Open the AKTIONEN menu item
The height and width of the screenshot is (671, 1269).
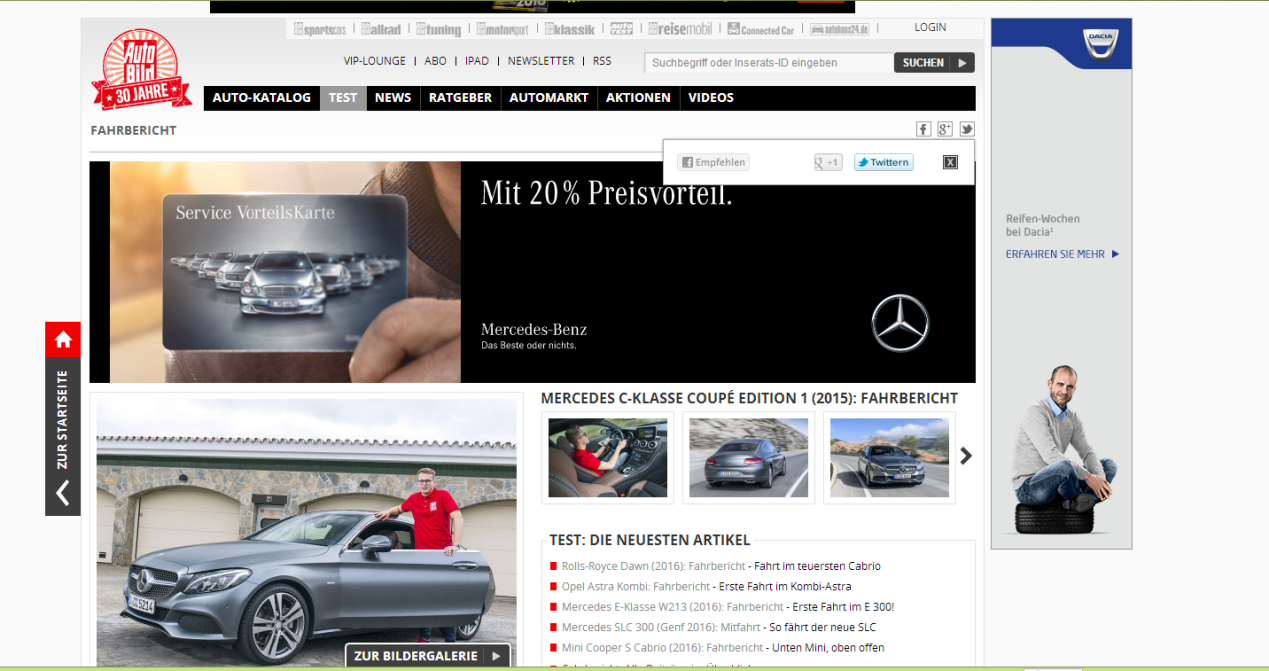point(638,98)
